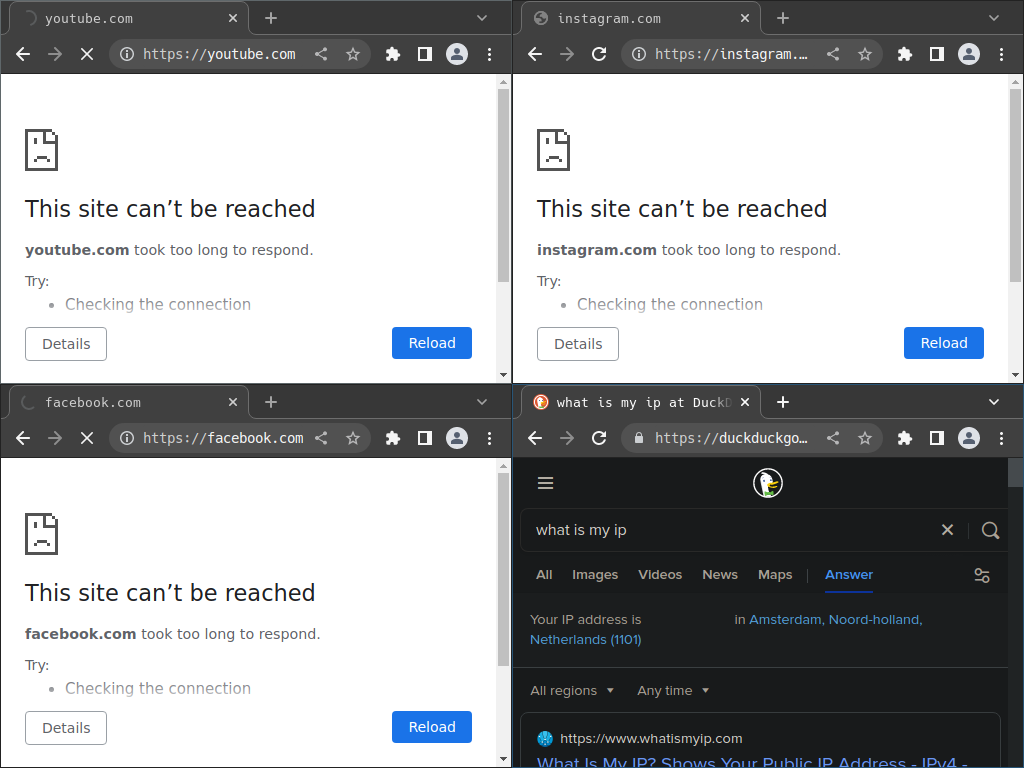Viewport: 1024px width, 768px height.
Task: Open extensions puzzle icon in instagram.com window
Action: tap(905, 54)
